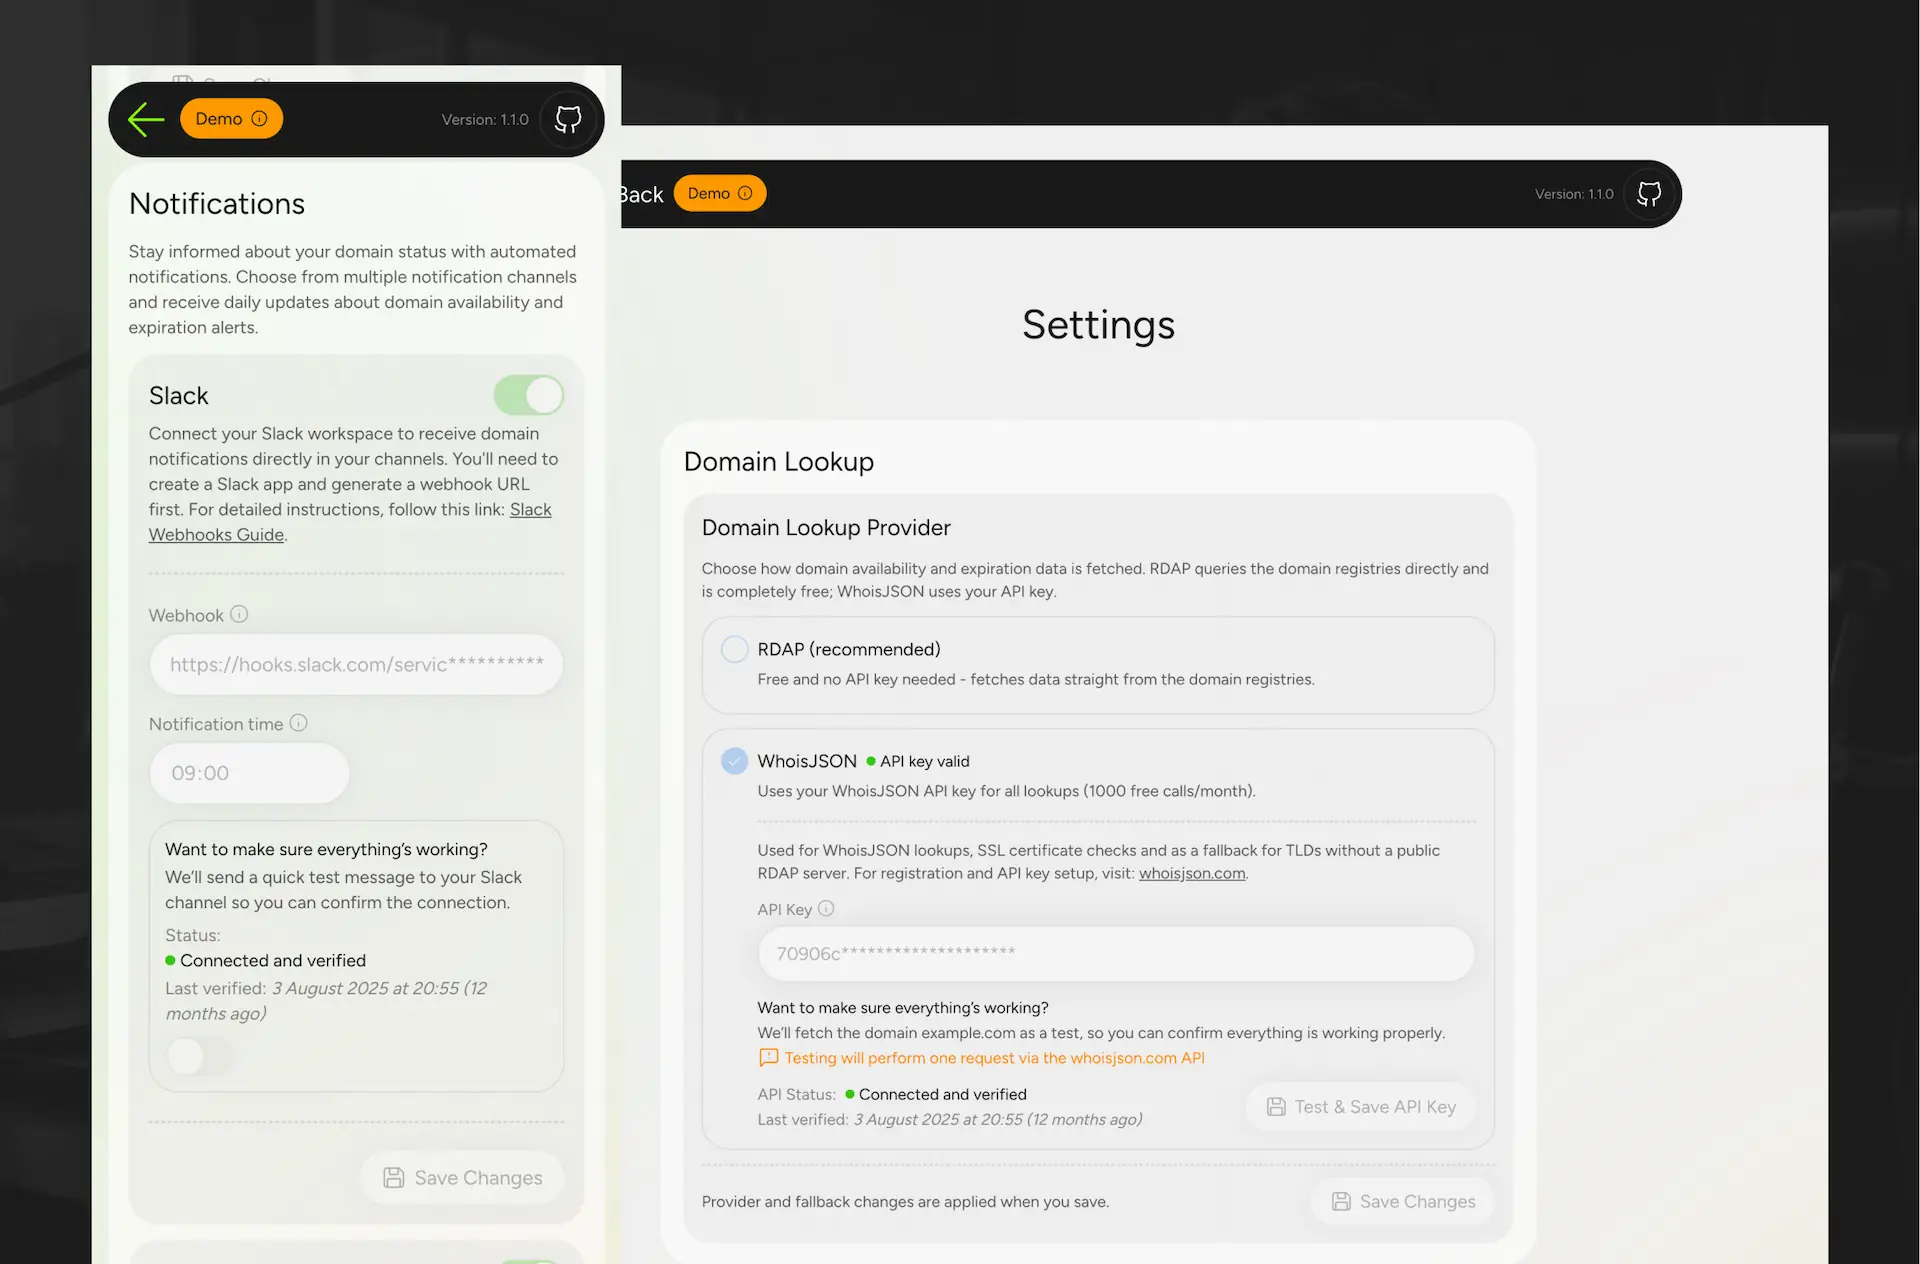Image resolution: width=1920 pixels, height=1264 pixels.
Task: Open the GitHub icon in the Notifications panel header
Action: tap(568, 119)
